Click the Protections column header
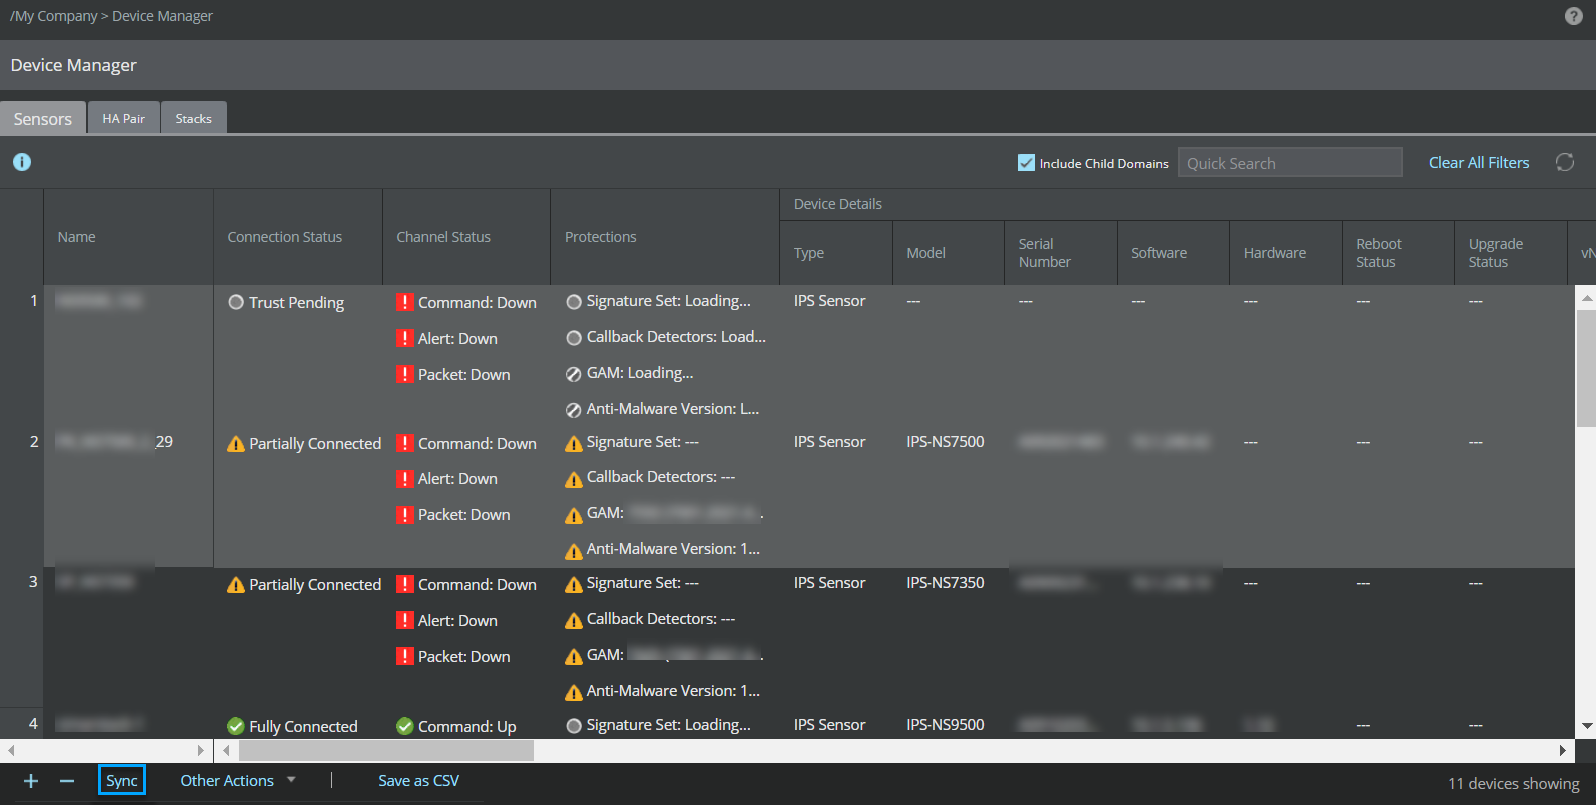The width and height of the screenshot is (1596, 805). coord(665,237)
